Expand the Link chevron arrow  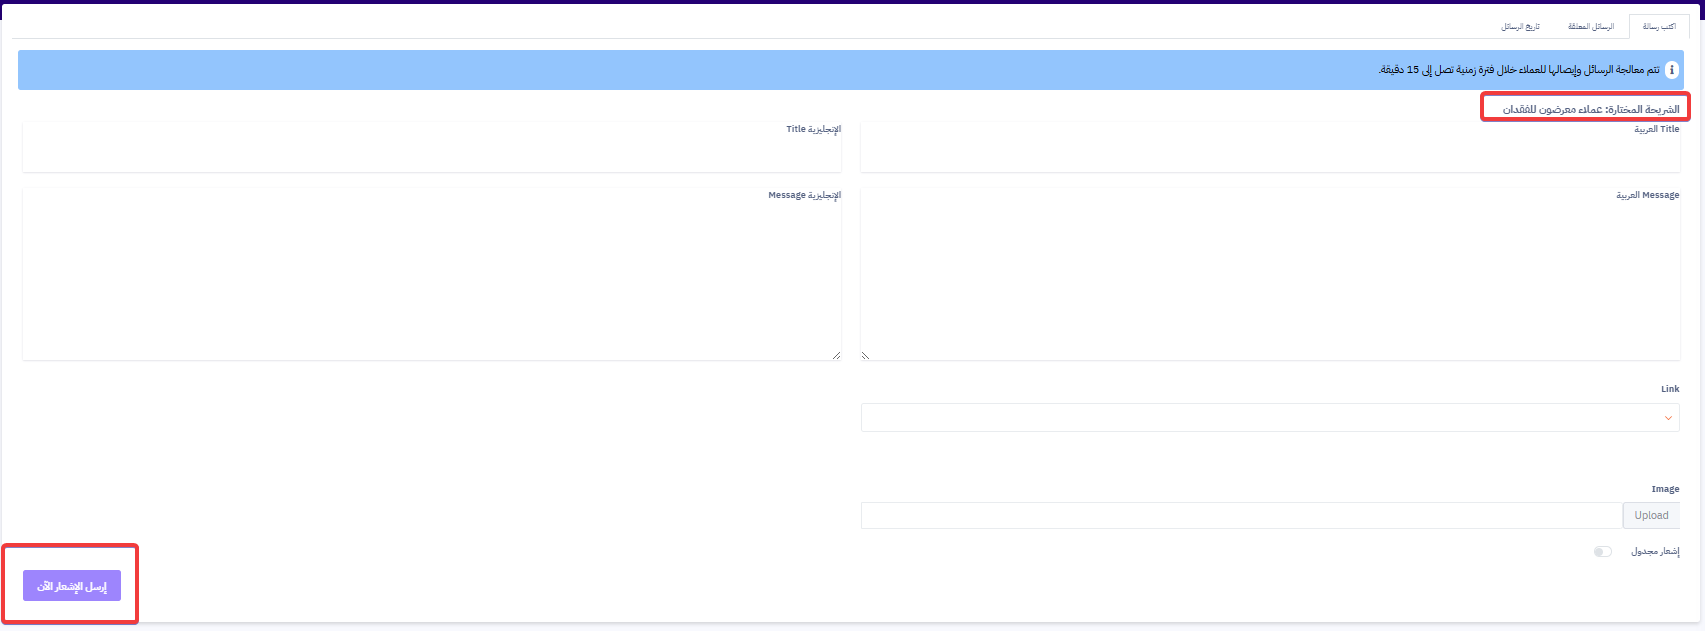(x=1668, y=418)
